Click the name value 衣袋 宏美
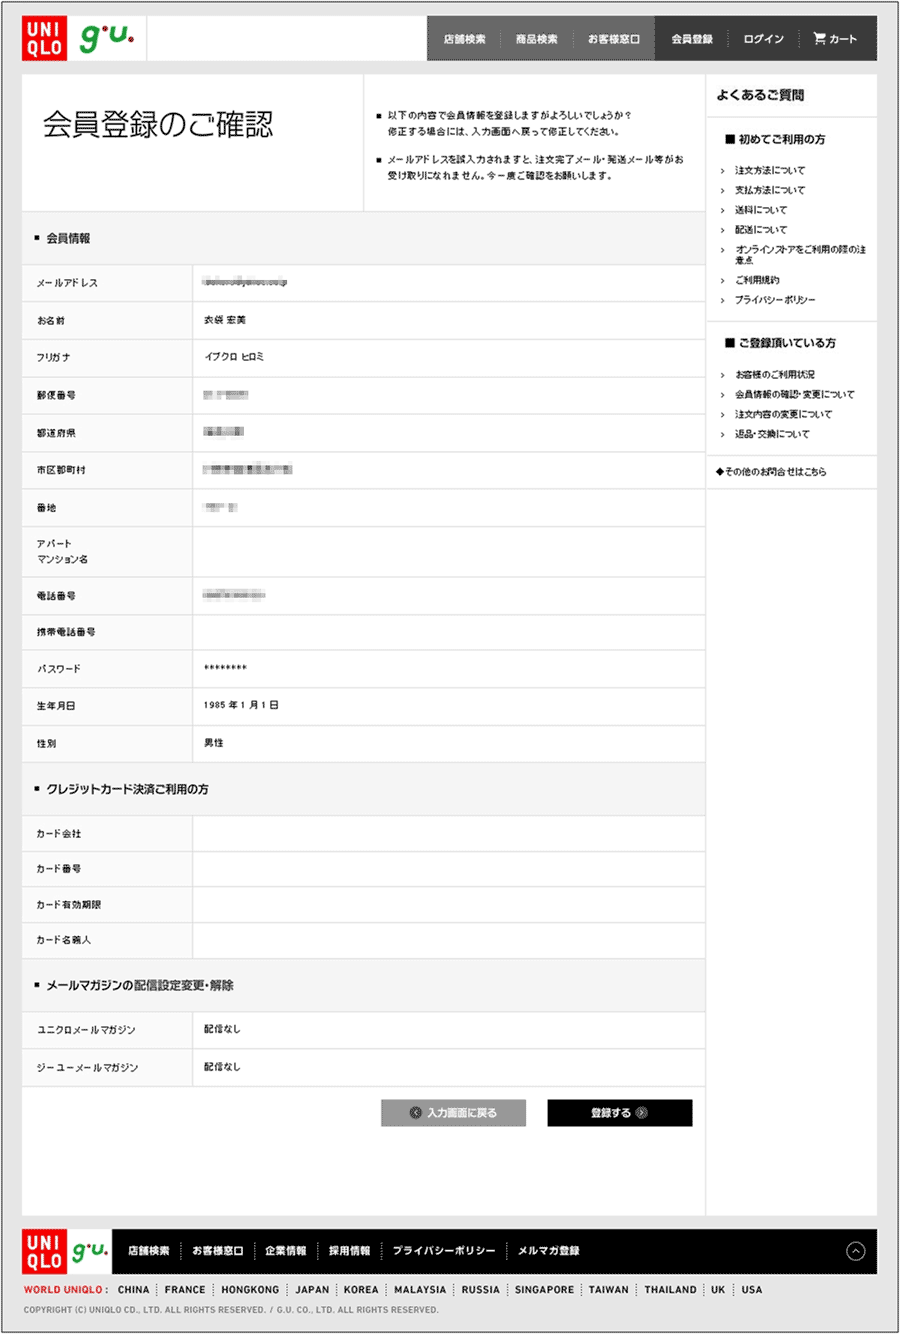The width and height of the screenshot is (900, 1334). tap(225, 320)
